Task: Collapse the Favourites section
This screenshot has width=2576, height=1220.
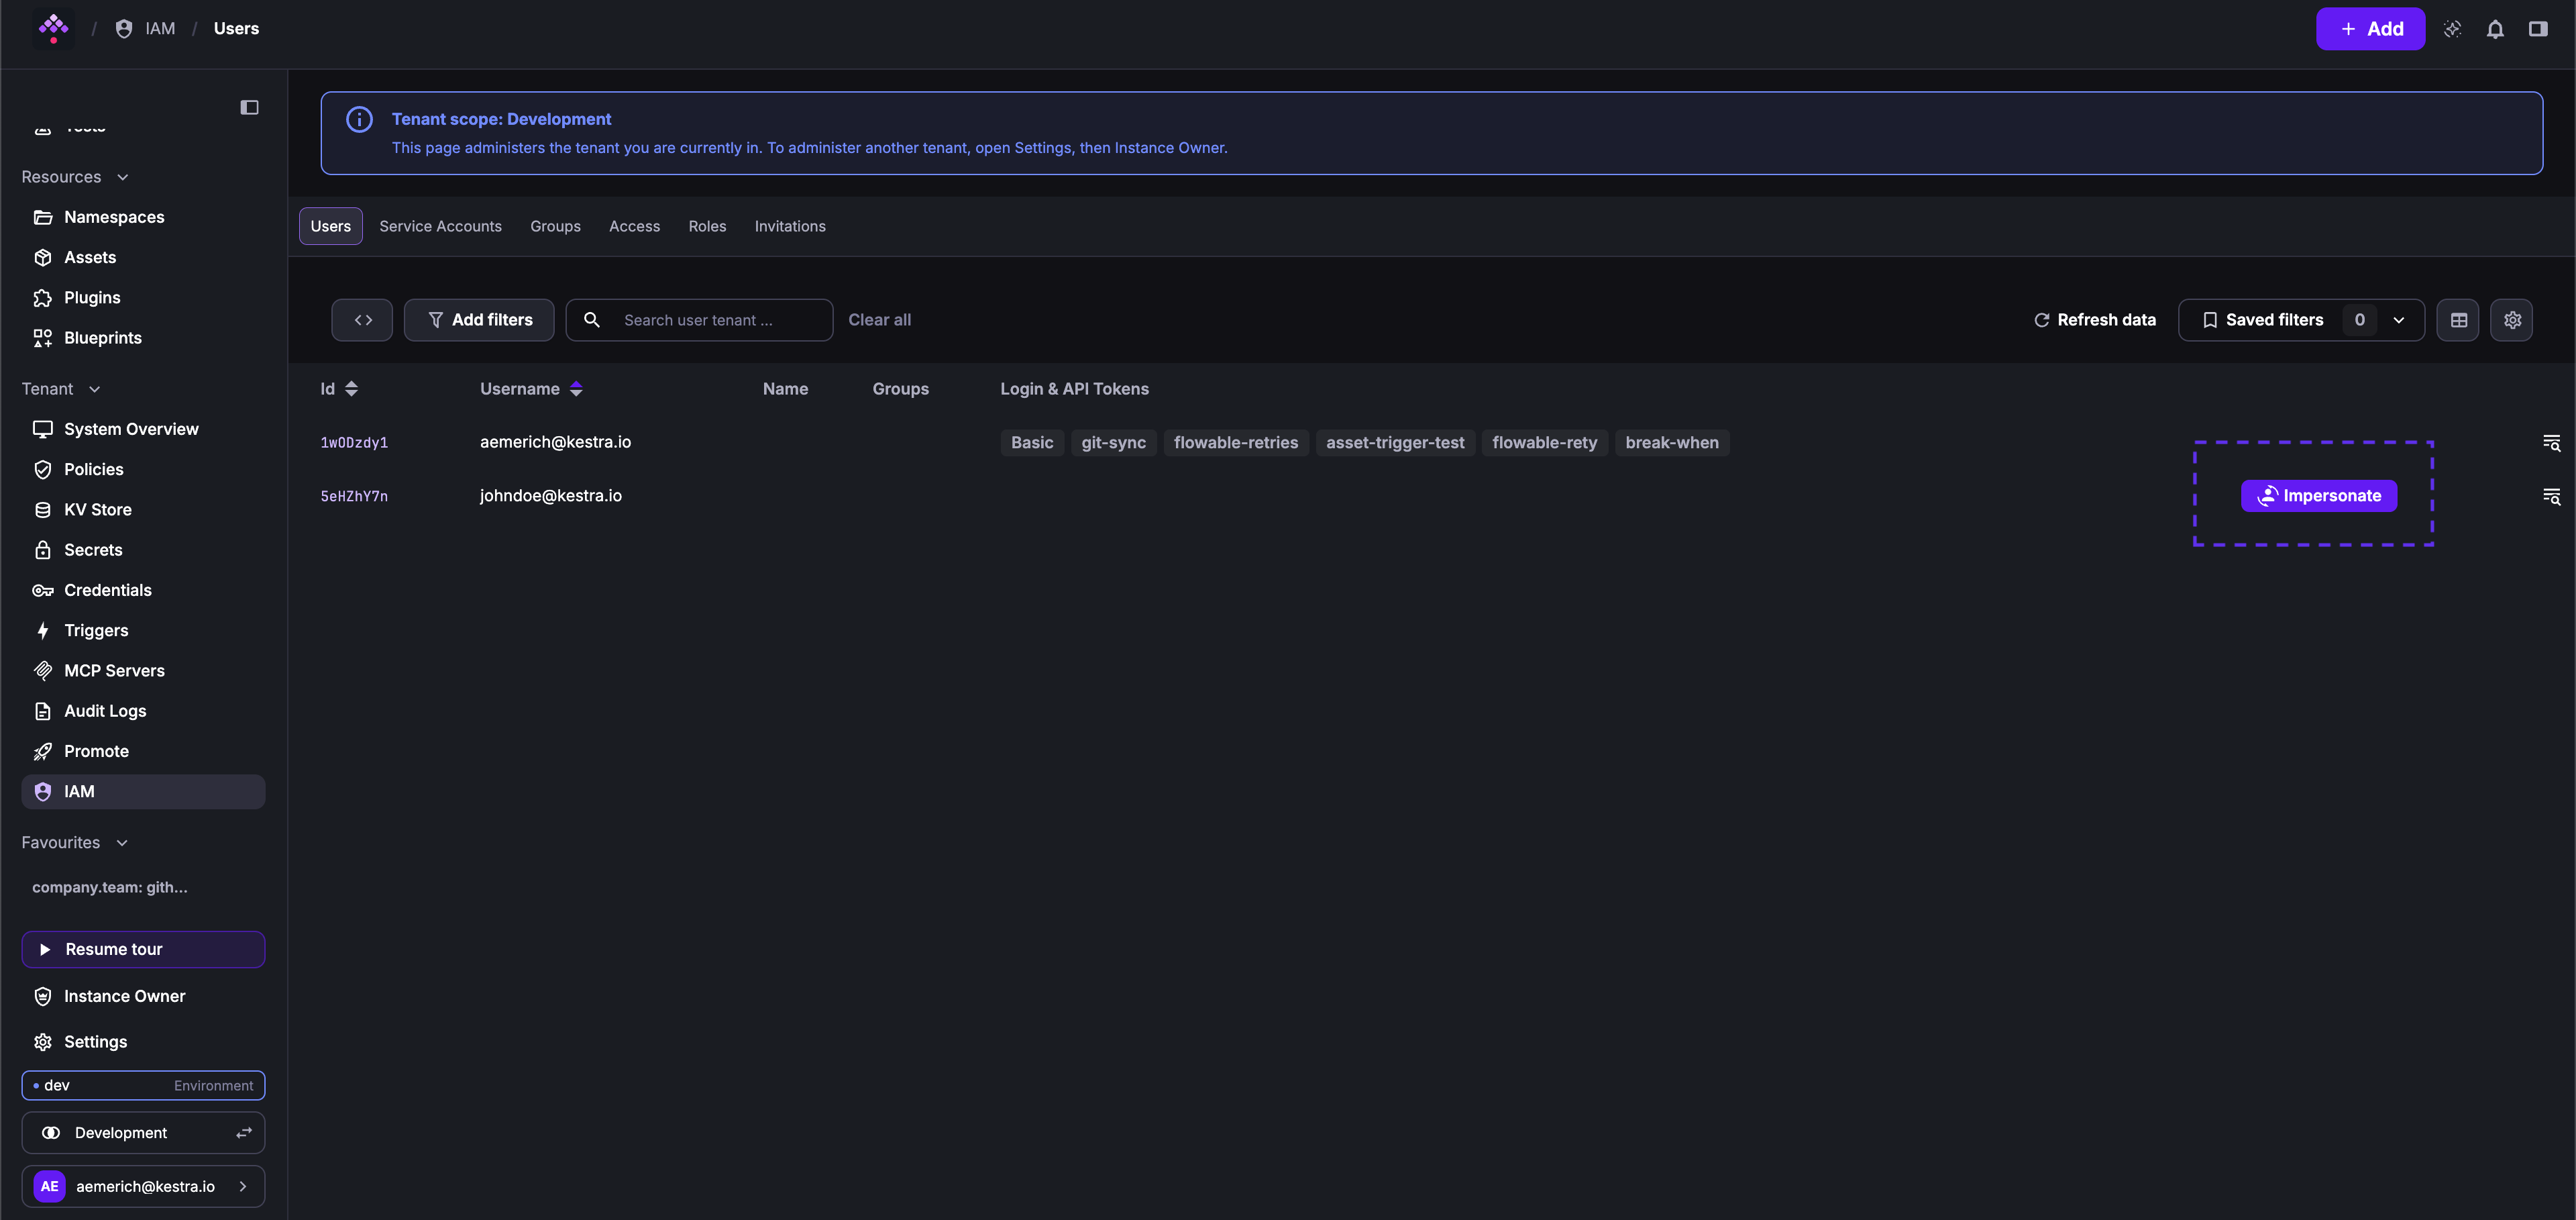Action: point(75,843)
